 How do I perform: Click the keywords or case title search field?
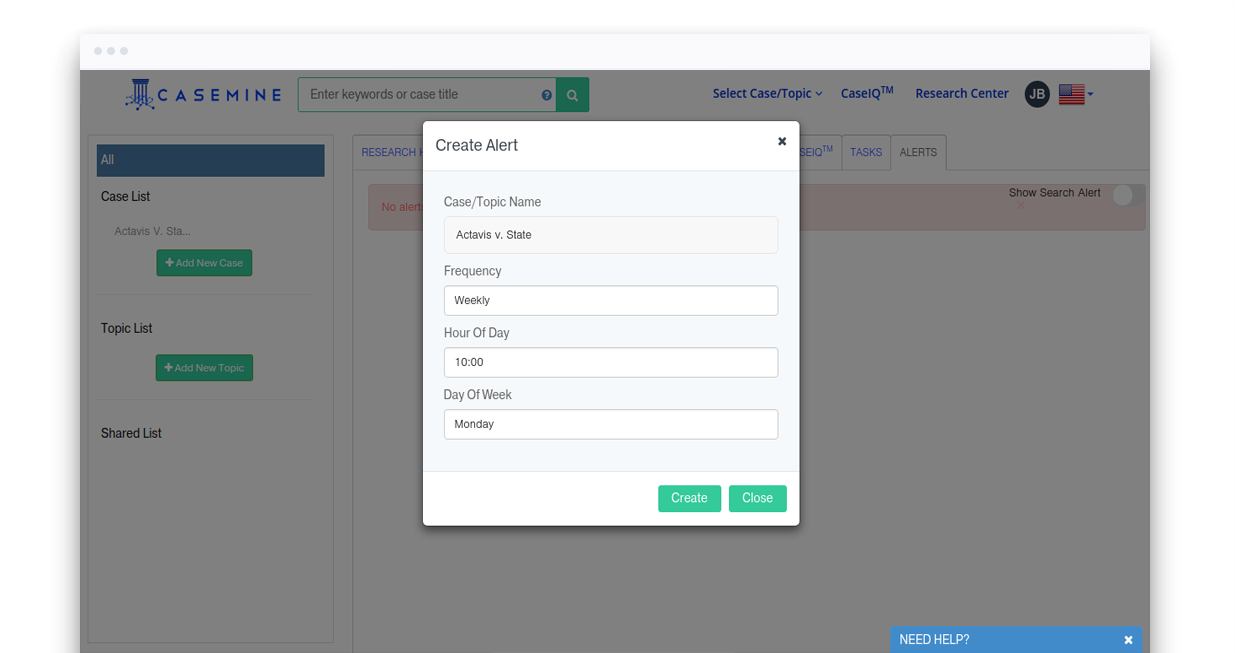click(420, 95)
